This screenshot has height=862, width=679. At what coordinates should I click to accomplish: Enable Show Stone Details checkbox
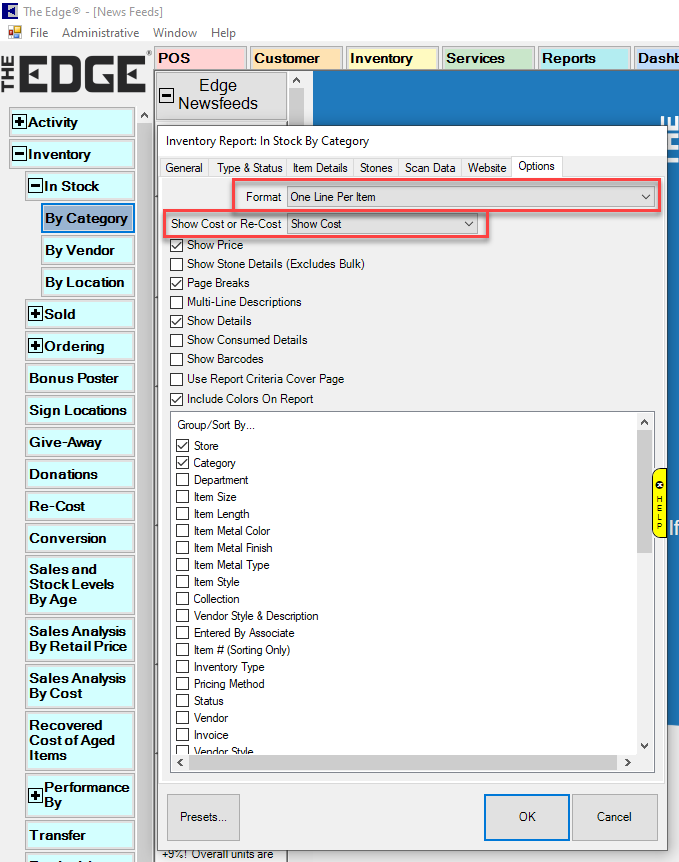(x=177, y=264)
